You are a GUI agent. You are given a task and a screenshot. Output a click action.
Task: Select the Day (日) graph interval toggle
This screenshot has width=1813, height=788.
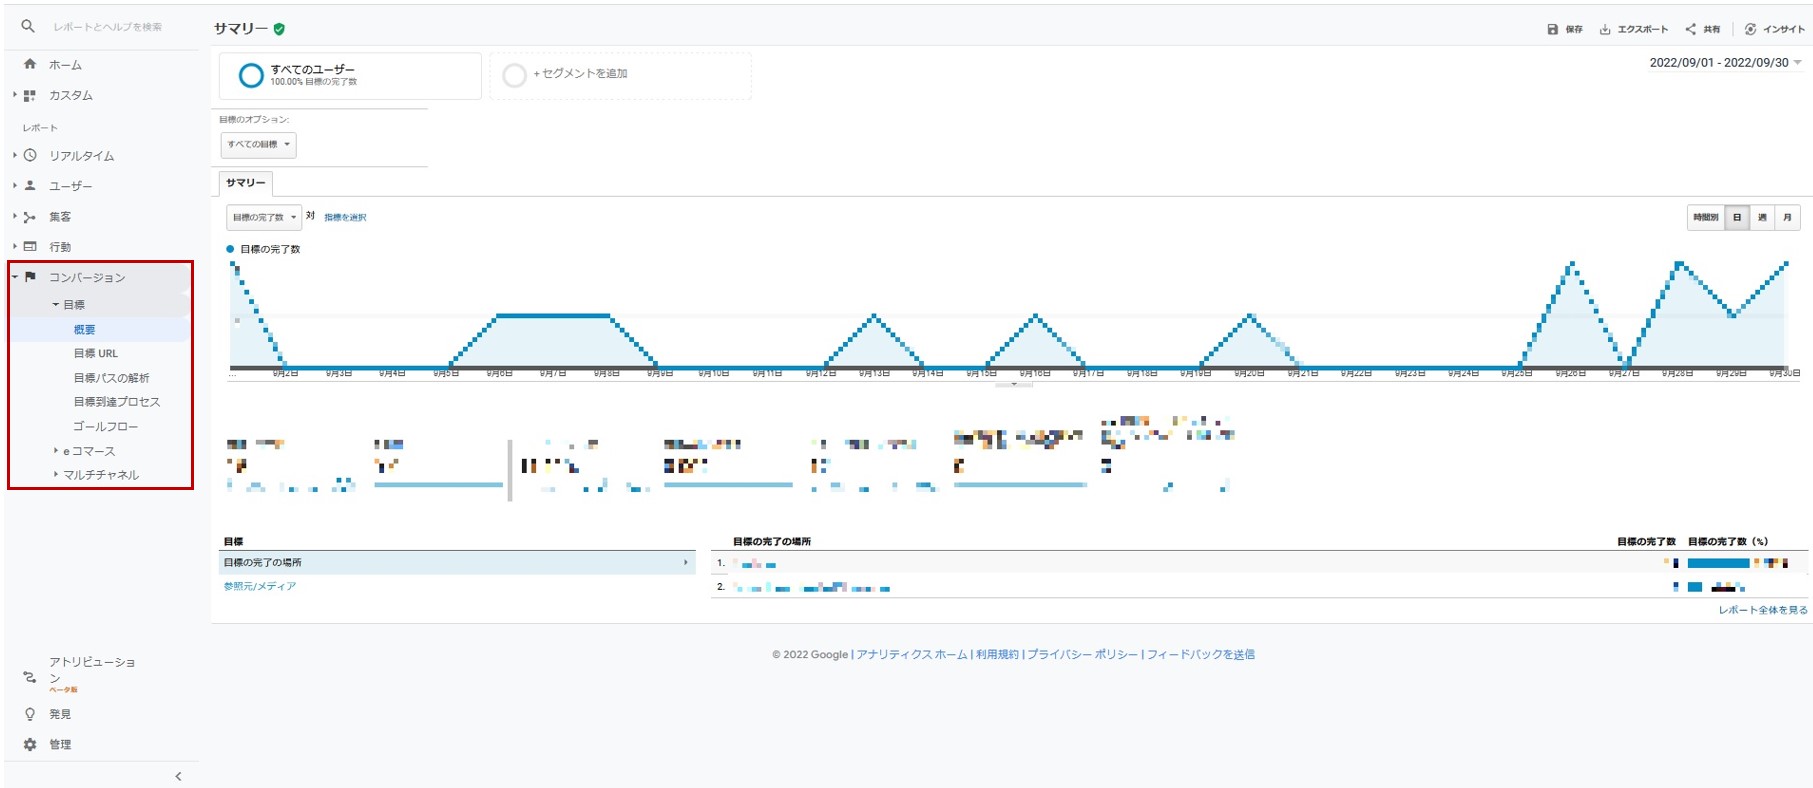(x=1737, y=217)
